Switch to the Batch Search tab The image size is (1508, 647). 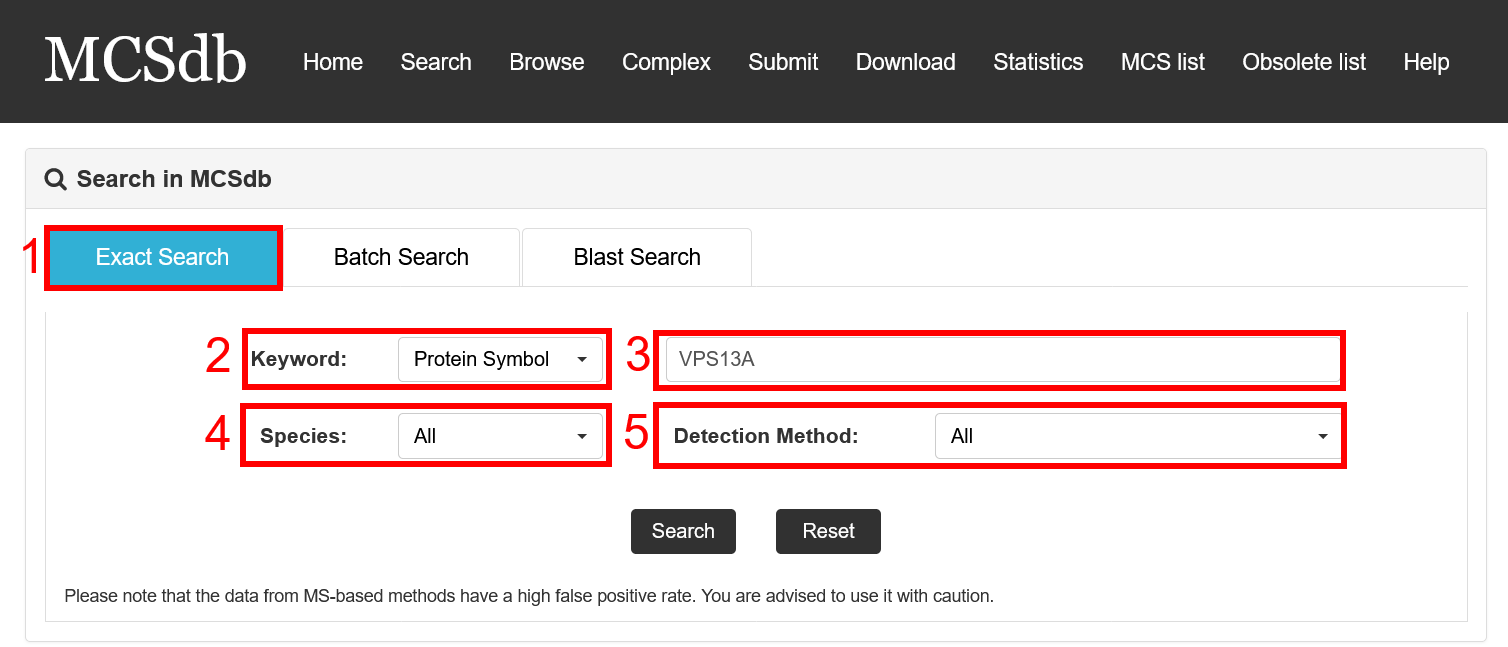[x=401, y=257]
